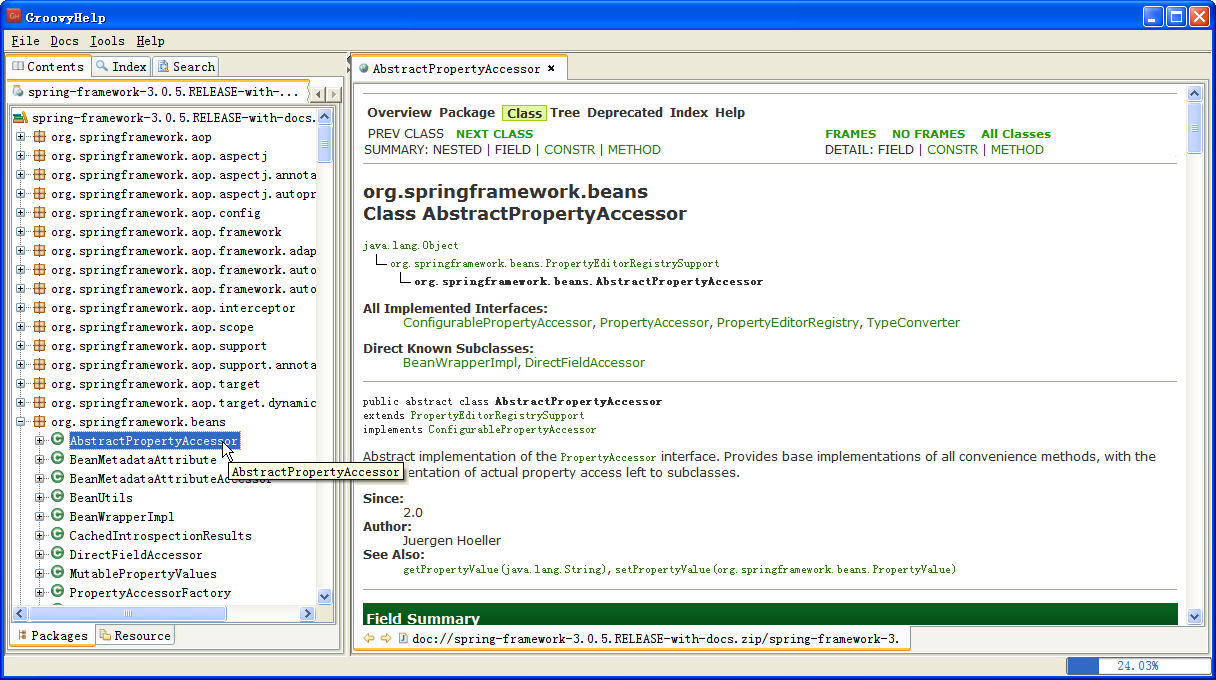Click the package icon for org.springframework.aop.scope
Viewport: 1216px width, 680px height.
point(40,327)
